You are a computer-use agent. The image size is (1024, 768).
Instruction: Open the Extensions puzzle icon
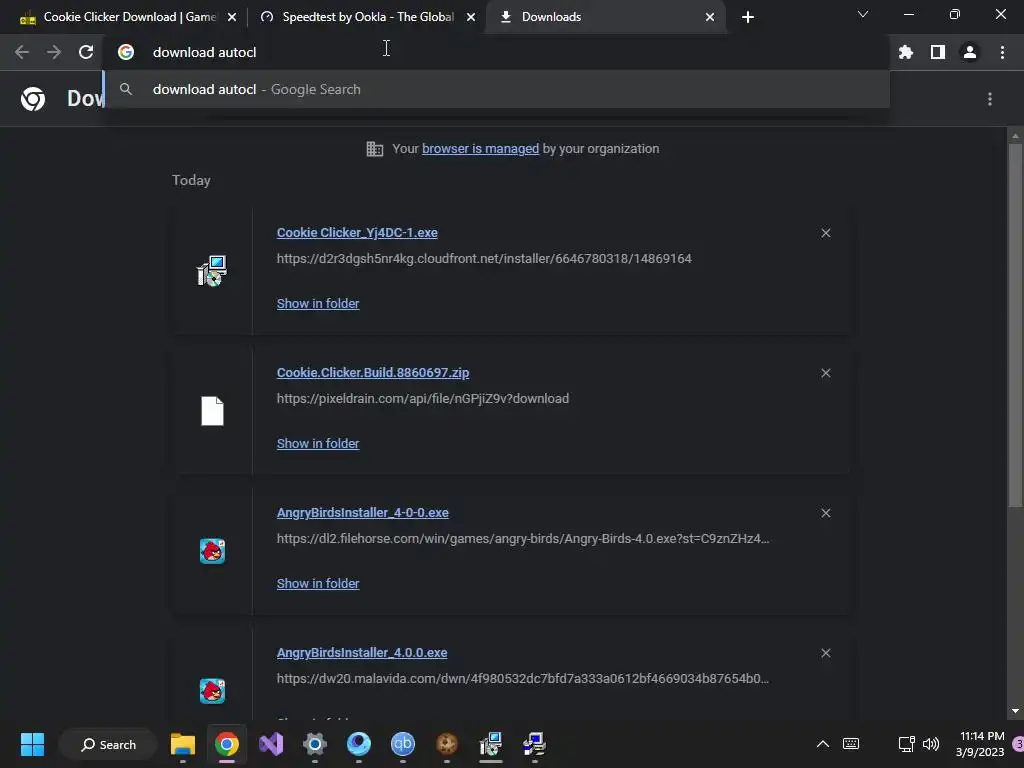906,52
